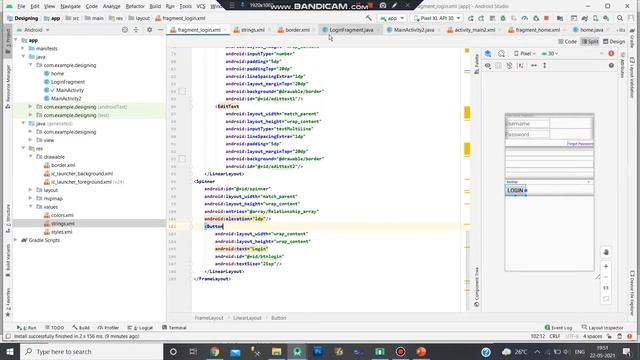
Task: Switch to LoginFragment.java tab
Action: pos(351,30)
